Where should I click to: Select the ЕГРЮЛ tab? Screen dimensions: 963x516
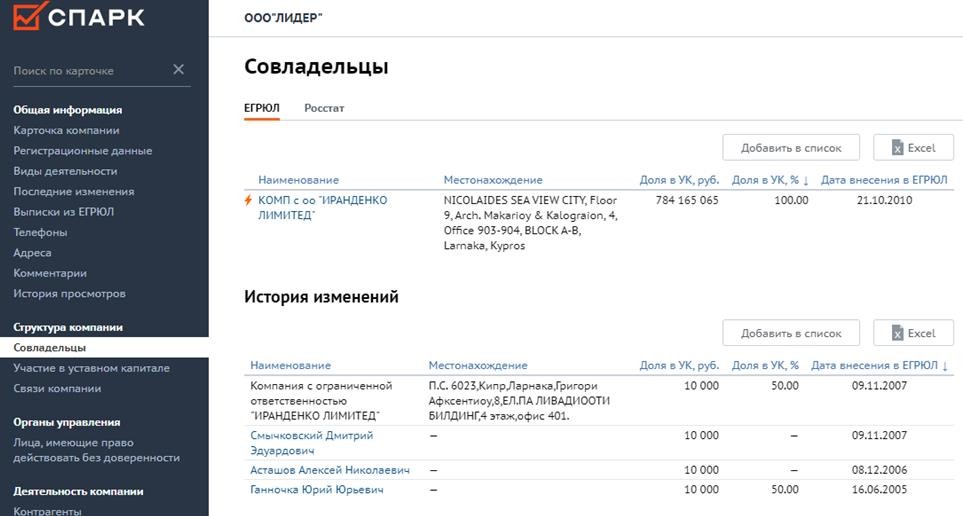click(x=262, y=108)
